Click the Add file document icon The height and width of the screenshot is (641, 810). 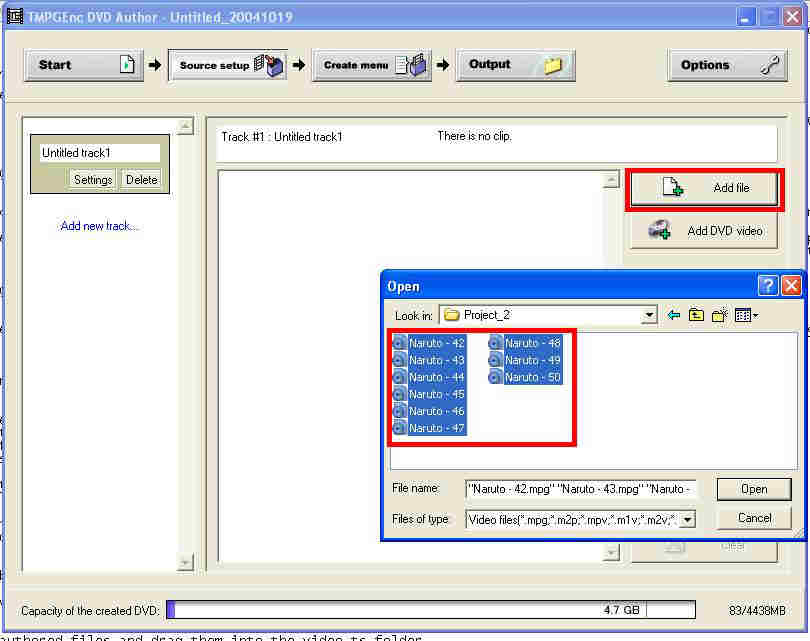click(673, 187)
